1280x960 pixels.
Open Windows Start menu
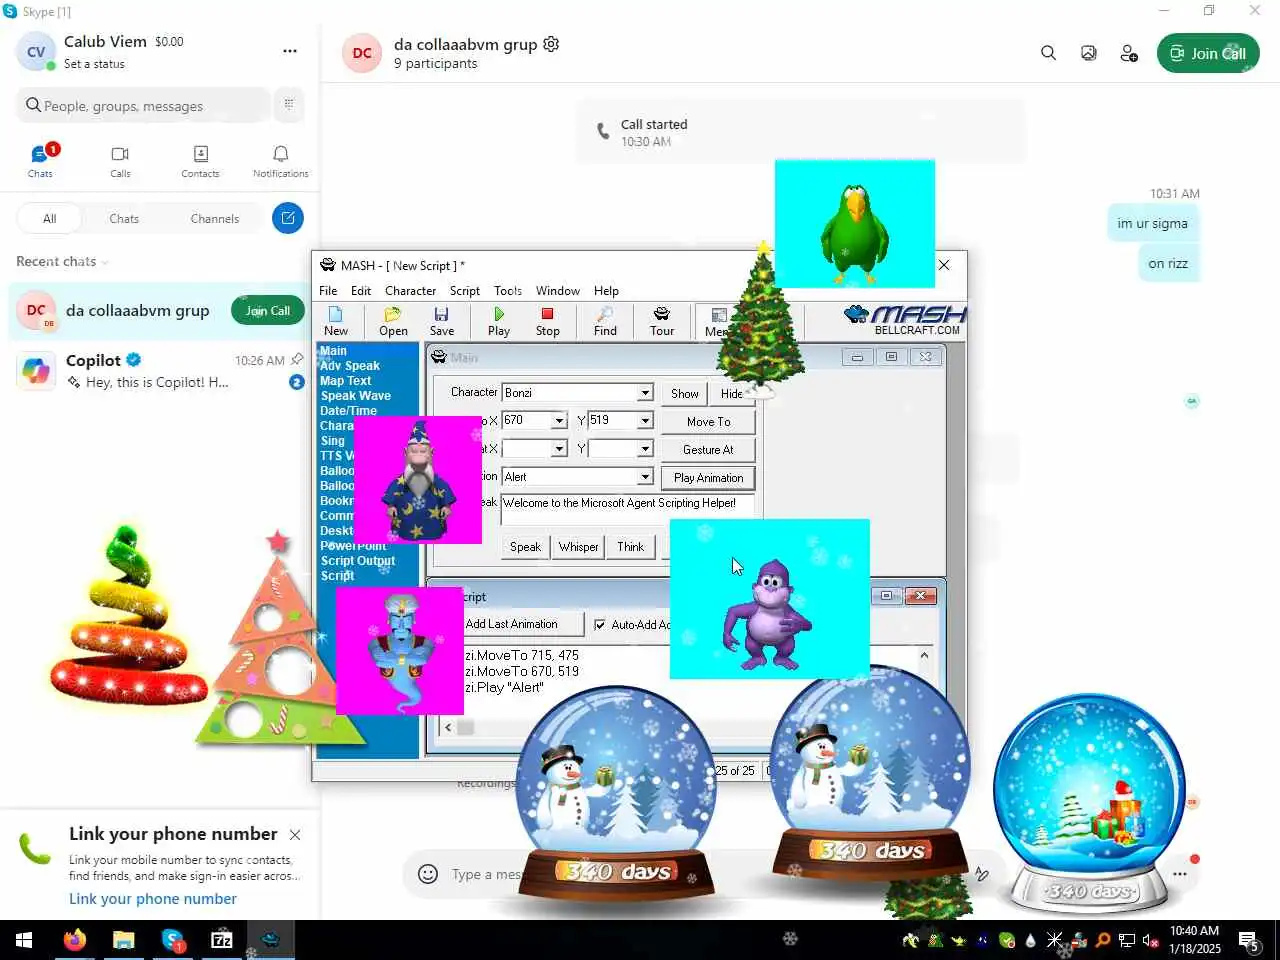click(24, 940)
